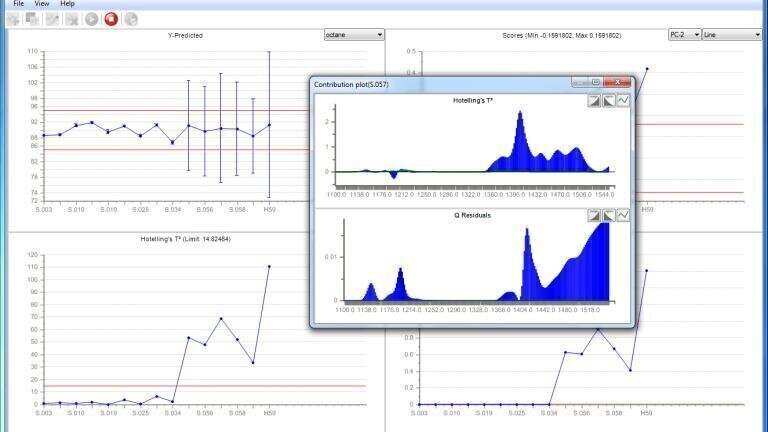Click the red stop button in toolbar
This screenshot has width=768, height=432.
(111, 19)
